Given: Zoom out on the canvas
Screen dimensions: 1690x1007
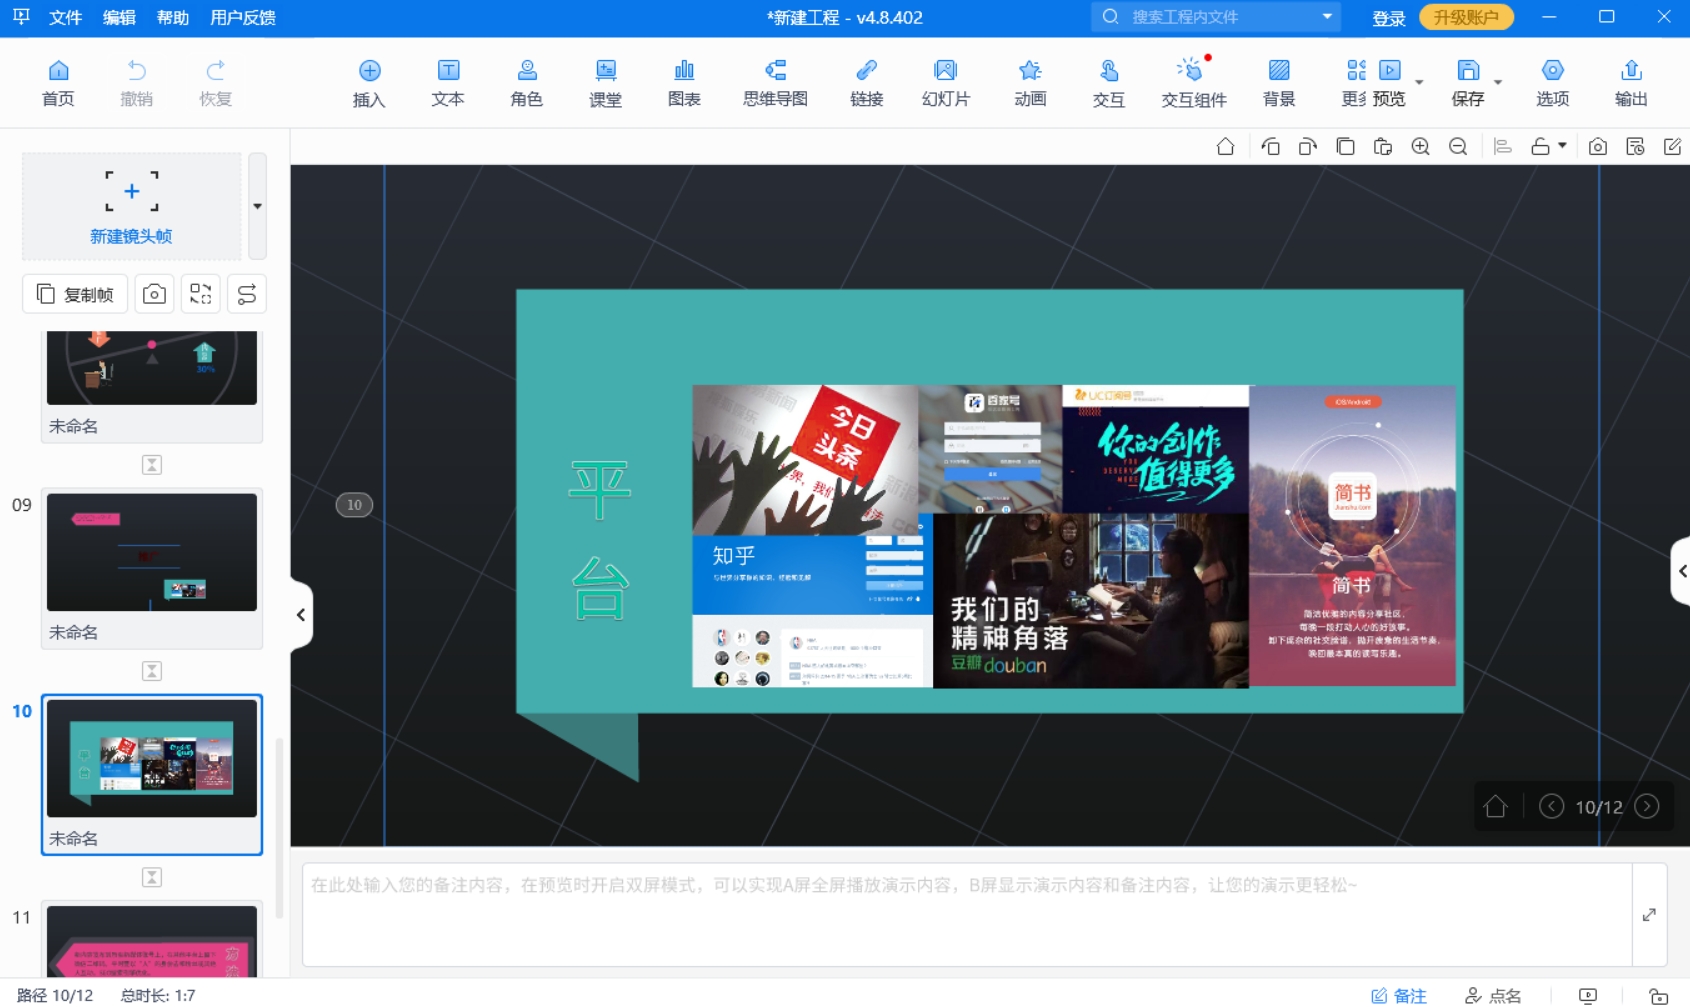Looking at the screenshot, I should click(x=1458, y=147).
